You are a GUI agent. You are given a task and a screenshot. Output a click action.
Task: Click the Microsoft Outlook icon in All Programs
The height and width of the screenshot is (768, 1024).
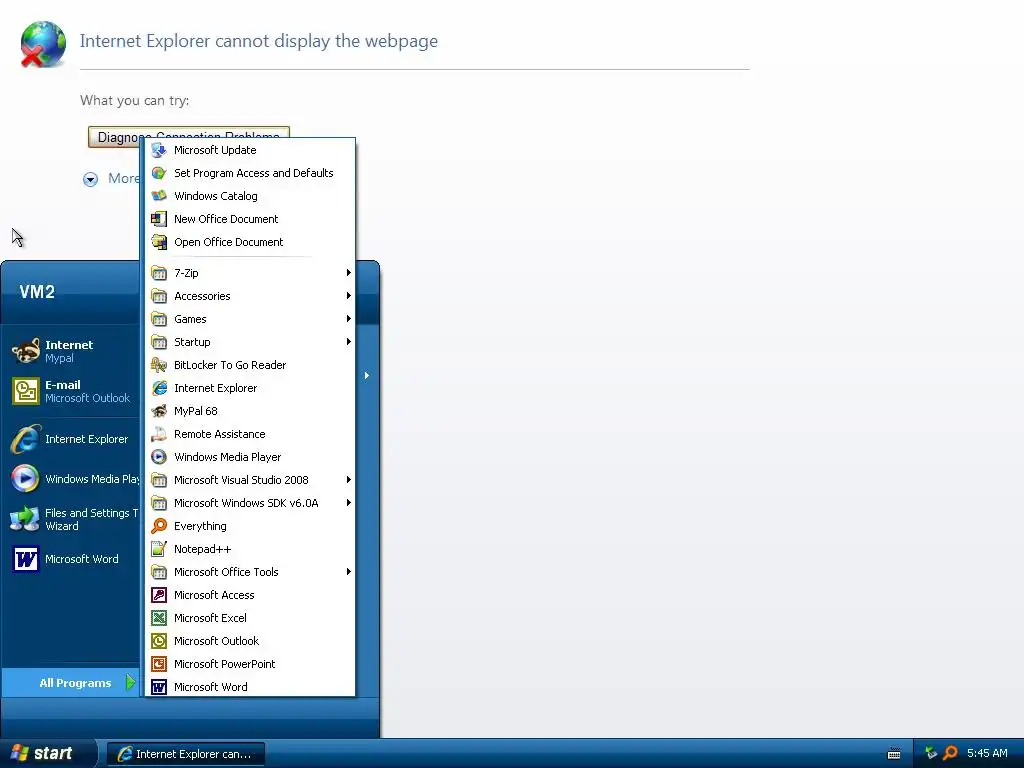tap(159, 641)
